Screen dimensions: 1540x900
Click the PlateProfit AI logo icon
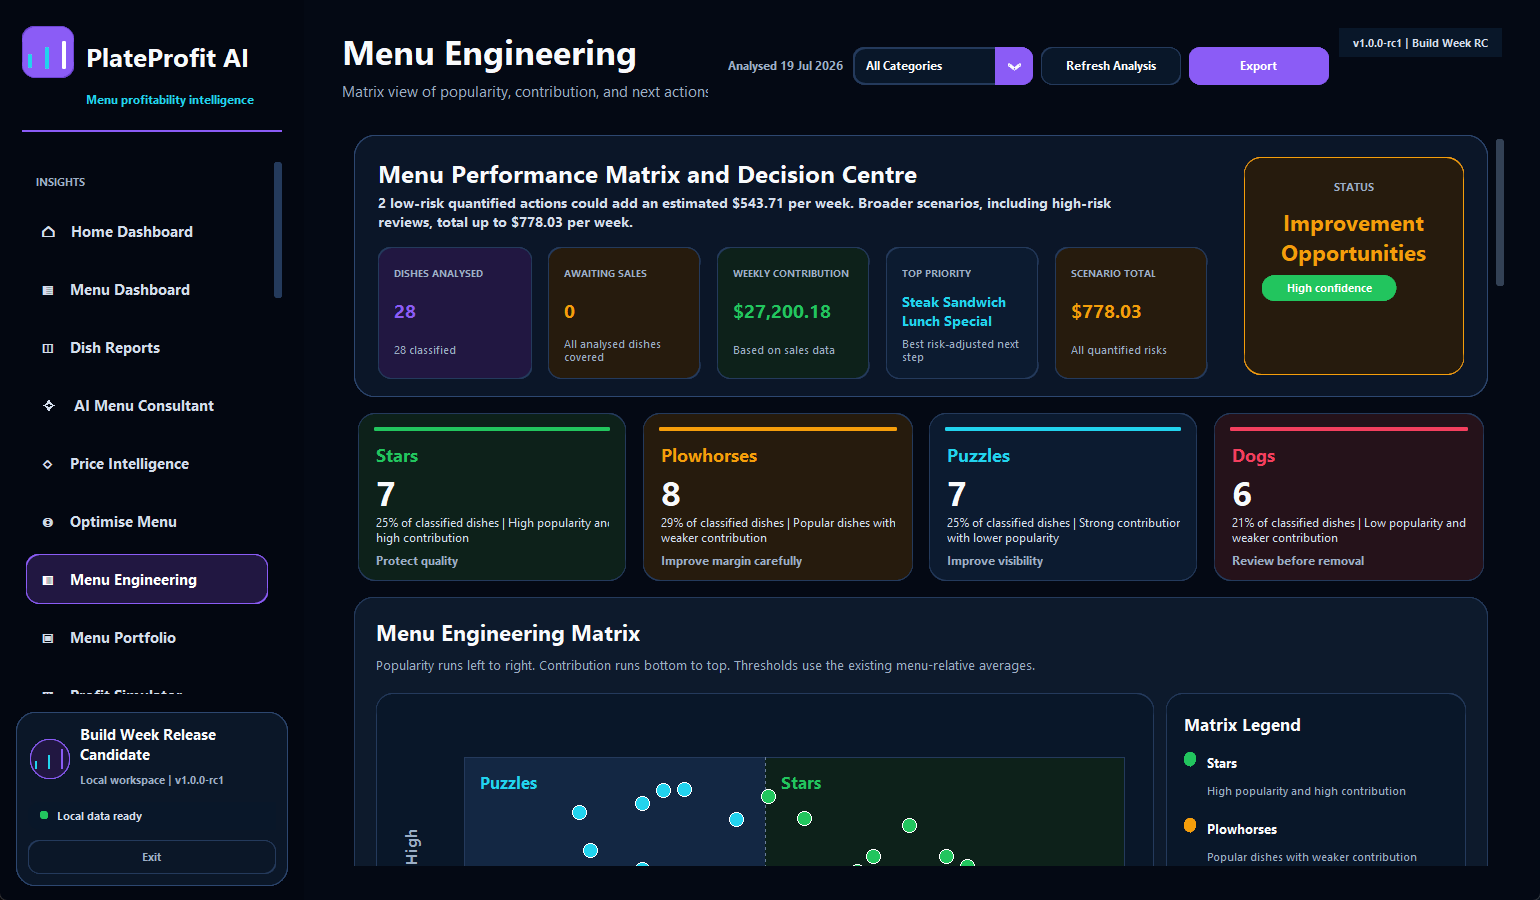click(x=48, y=52)
